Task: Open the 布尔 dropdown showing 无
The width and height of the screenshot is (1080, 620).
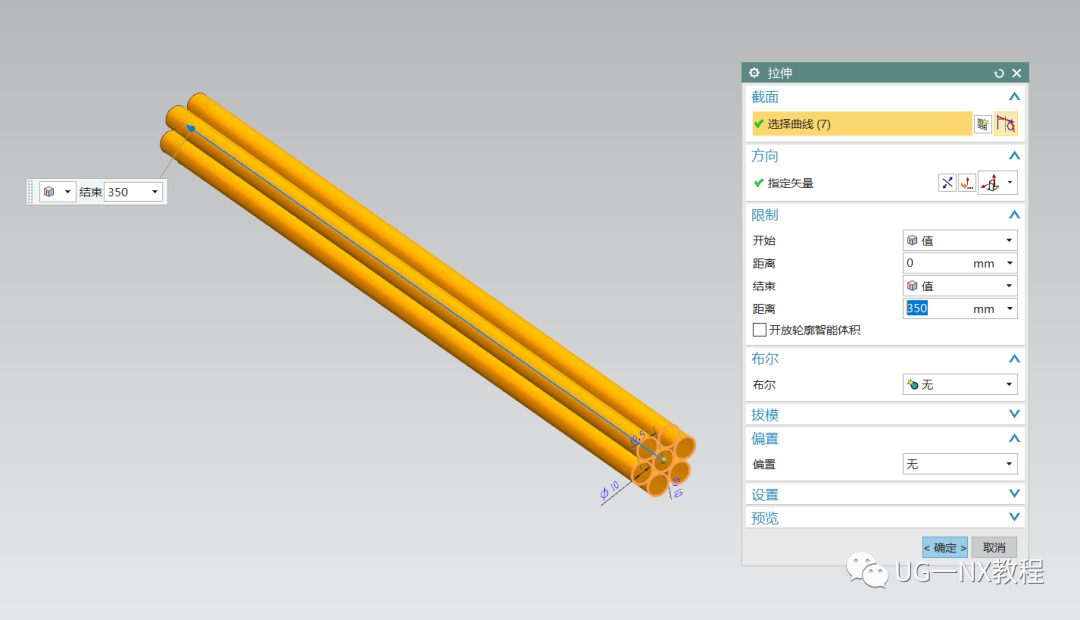Action: pos(1008,384)
